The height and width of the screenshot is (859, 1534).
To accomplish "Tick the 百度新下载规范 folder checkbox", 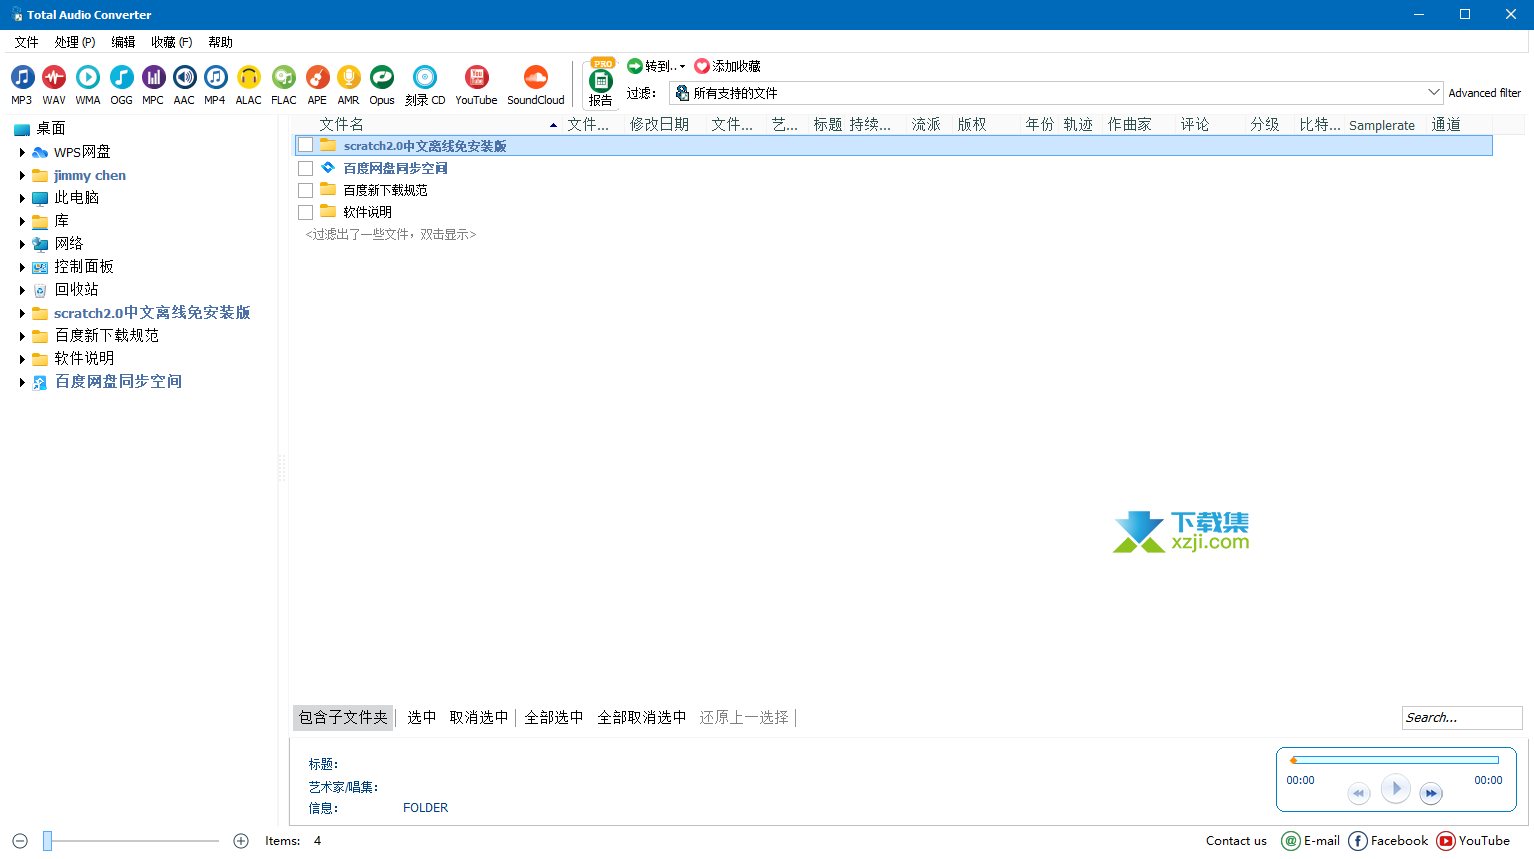I will click(306, 190).
